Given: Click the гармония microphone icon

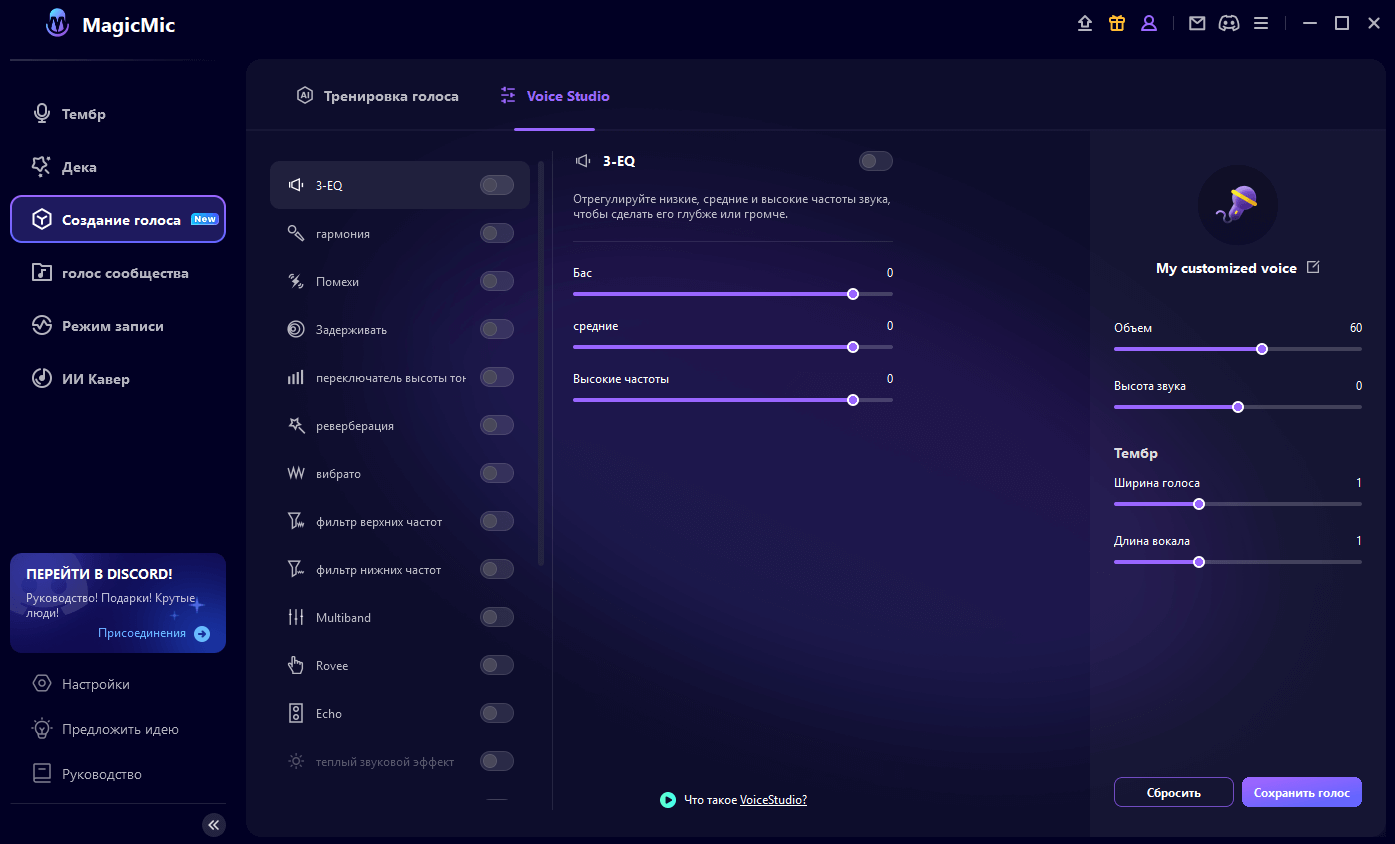Looking at the screenshot, I should coord(296,233).
